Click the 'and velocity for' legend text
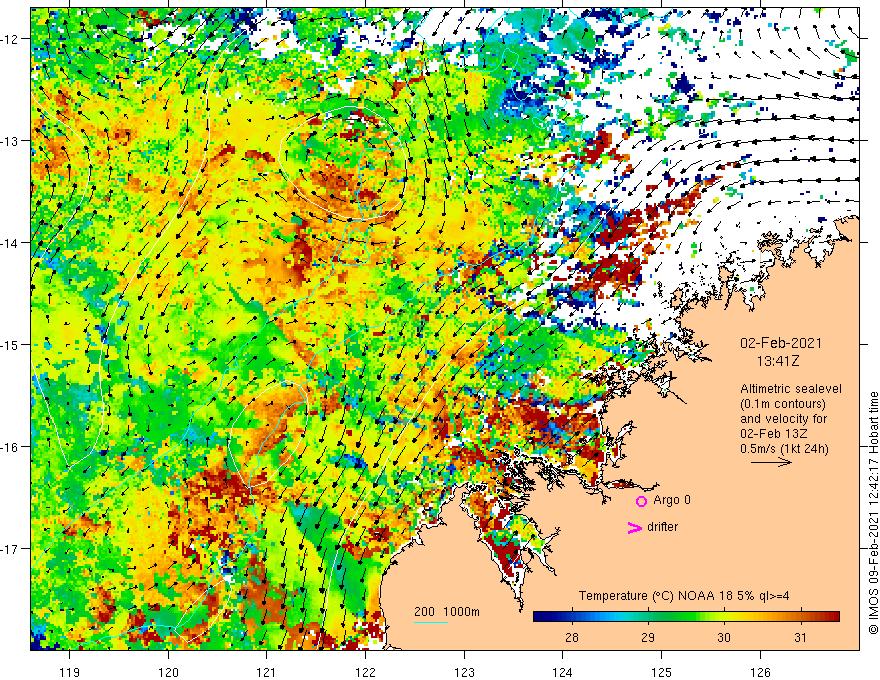The image size is (880, 680). pos(784,419)
